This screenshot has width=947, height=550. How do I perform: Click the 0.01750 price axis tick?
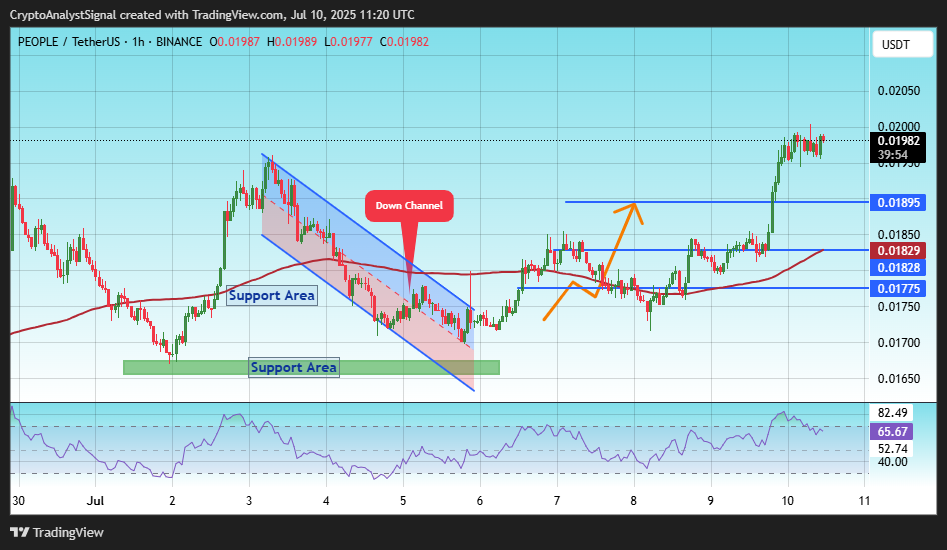[899, 307]
